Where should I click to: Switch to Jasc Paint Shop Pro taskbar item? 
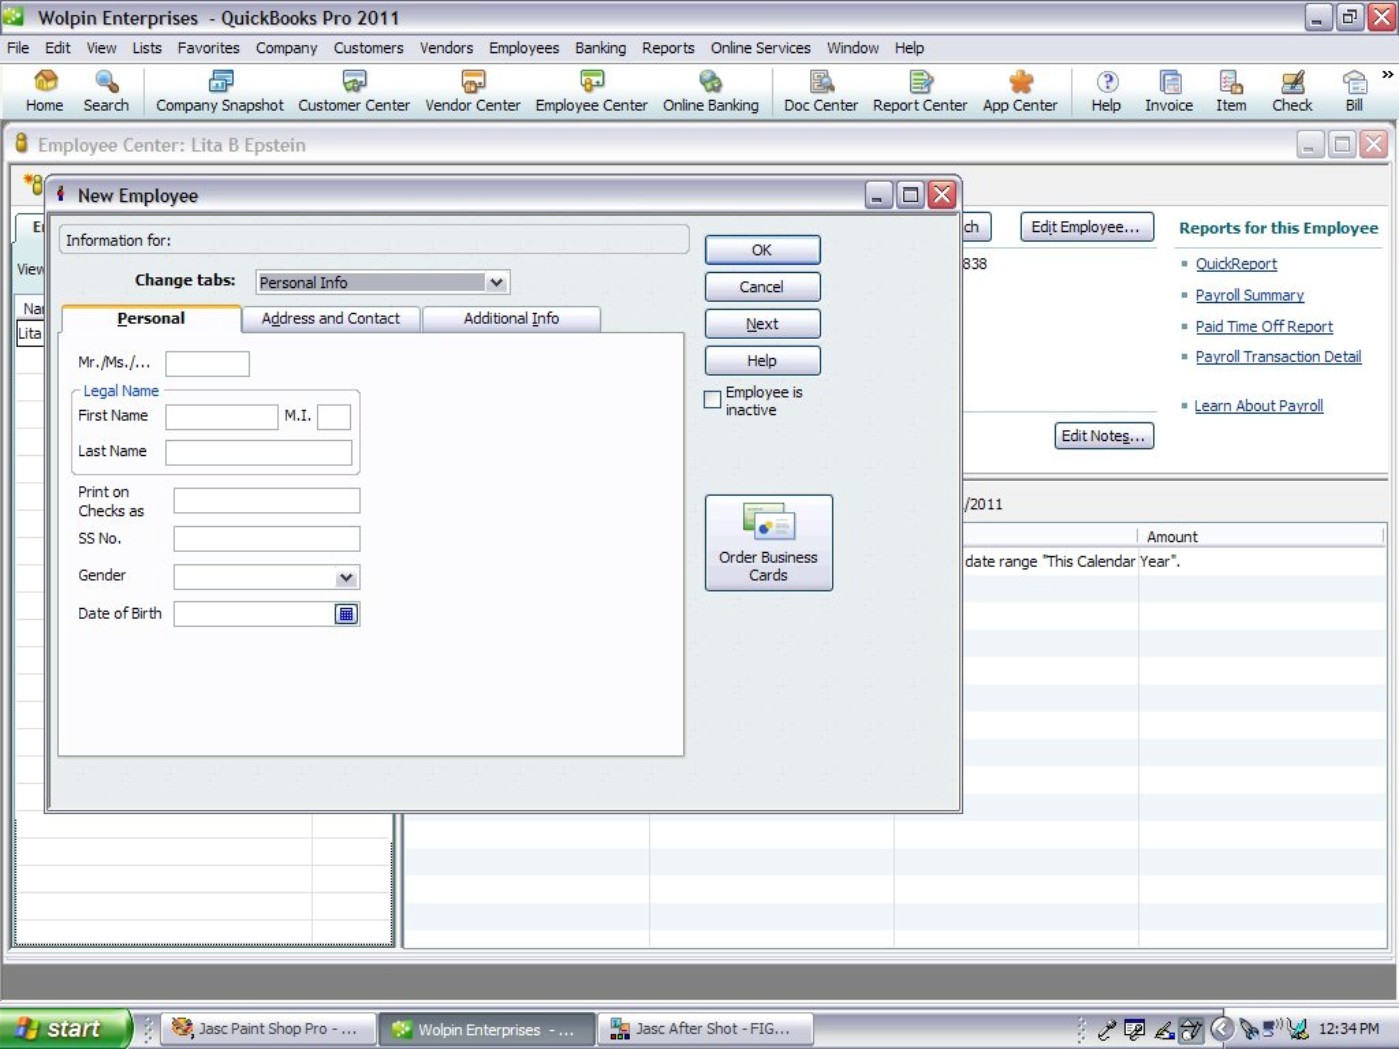[268, 1028]
